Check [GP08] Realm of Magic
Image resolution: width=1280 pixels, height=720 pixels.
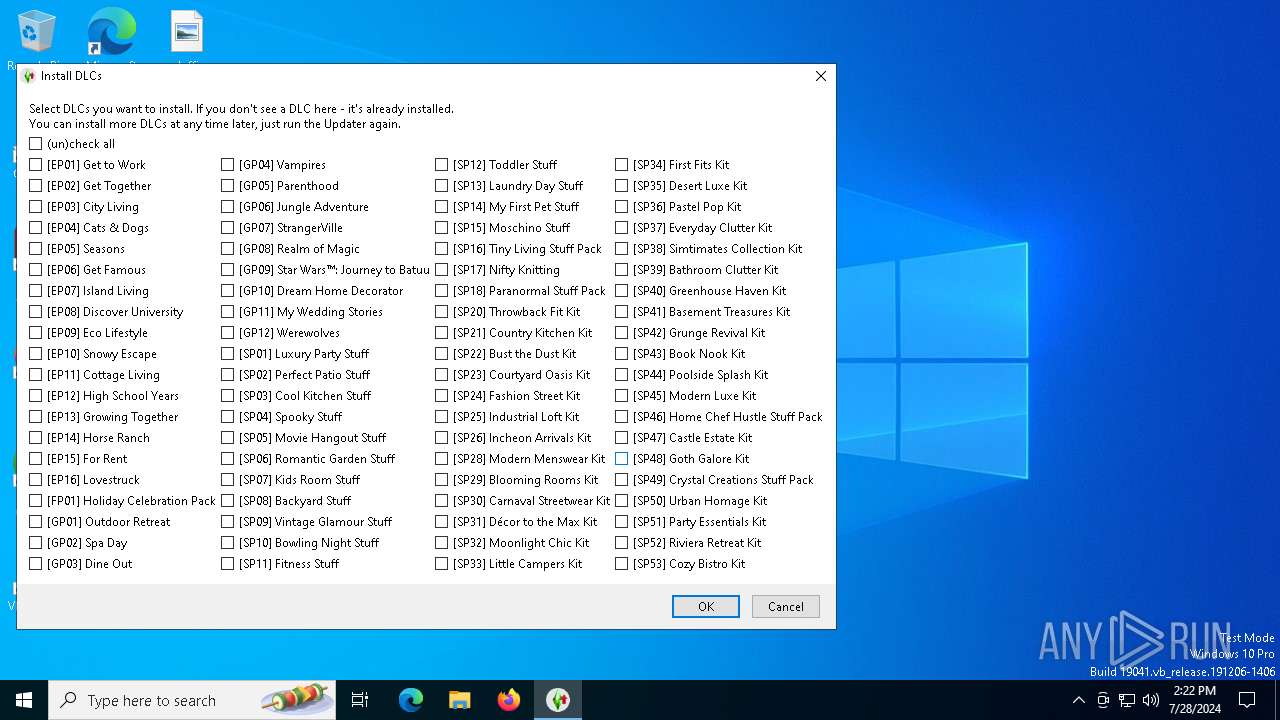pos(228,249)
